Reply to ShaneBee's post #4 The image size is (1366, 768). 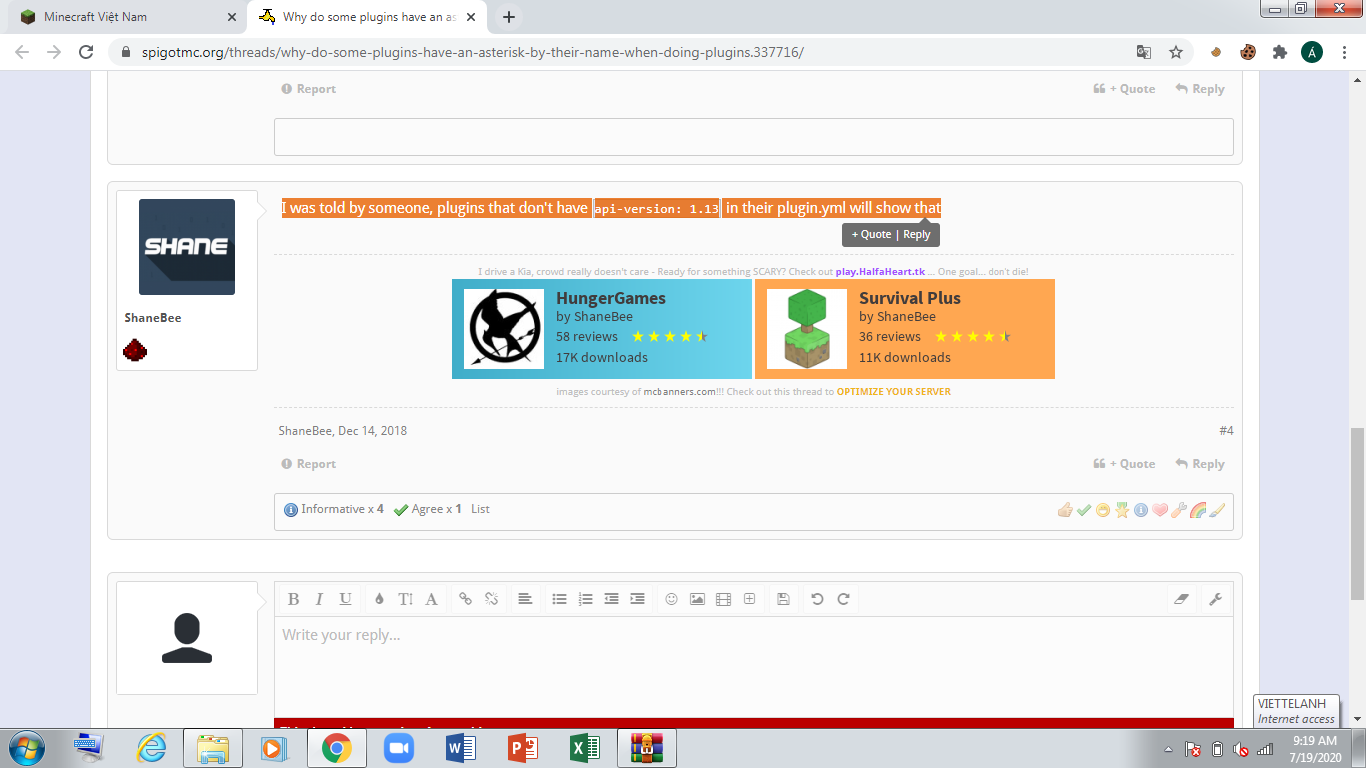(1200, 464)
